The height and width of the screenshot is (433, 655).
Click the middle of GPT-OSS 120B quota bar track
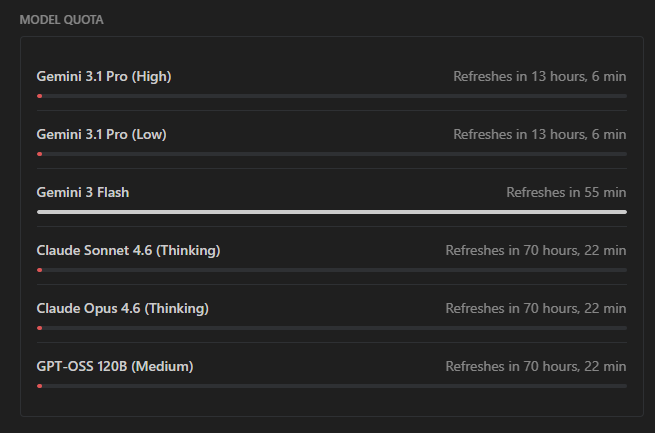coord(331,386)
